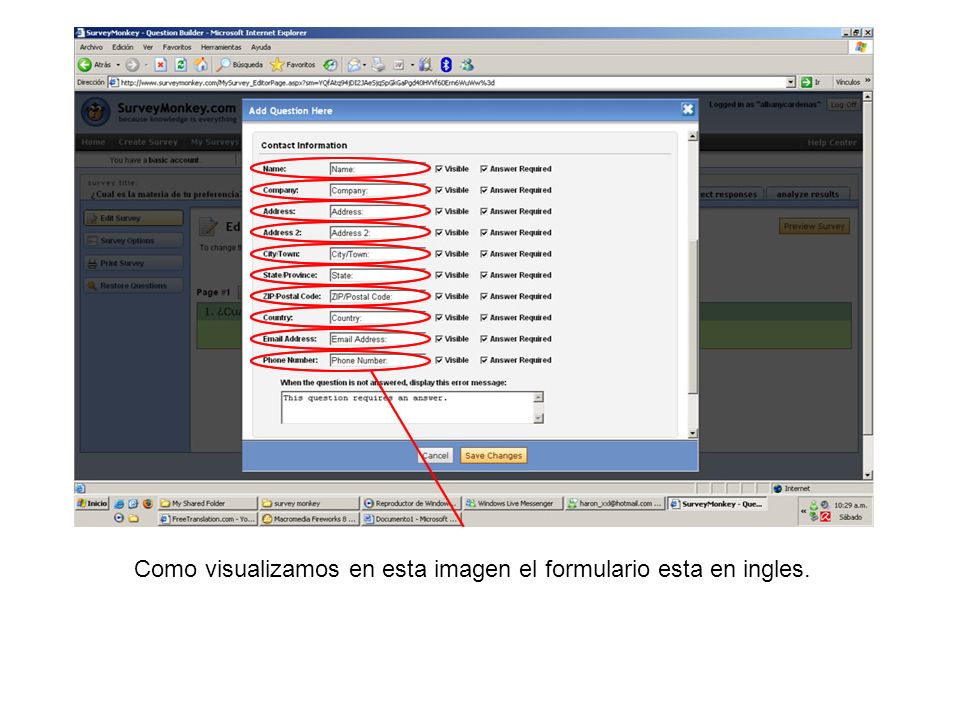Launch Internet Explorer from quick launch
The width and height of the screenshot is (960, 720).
[x=119, y=503]
